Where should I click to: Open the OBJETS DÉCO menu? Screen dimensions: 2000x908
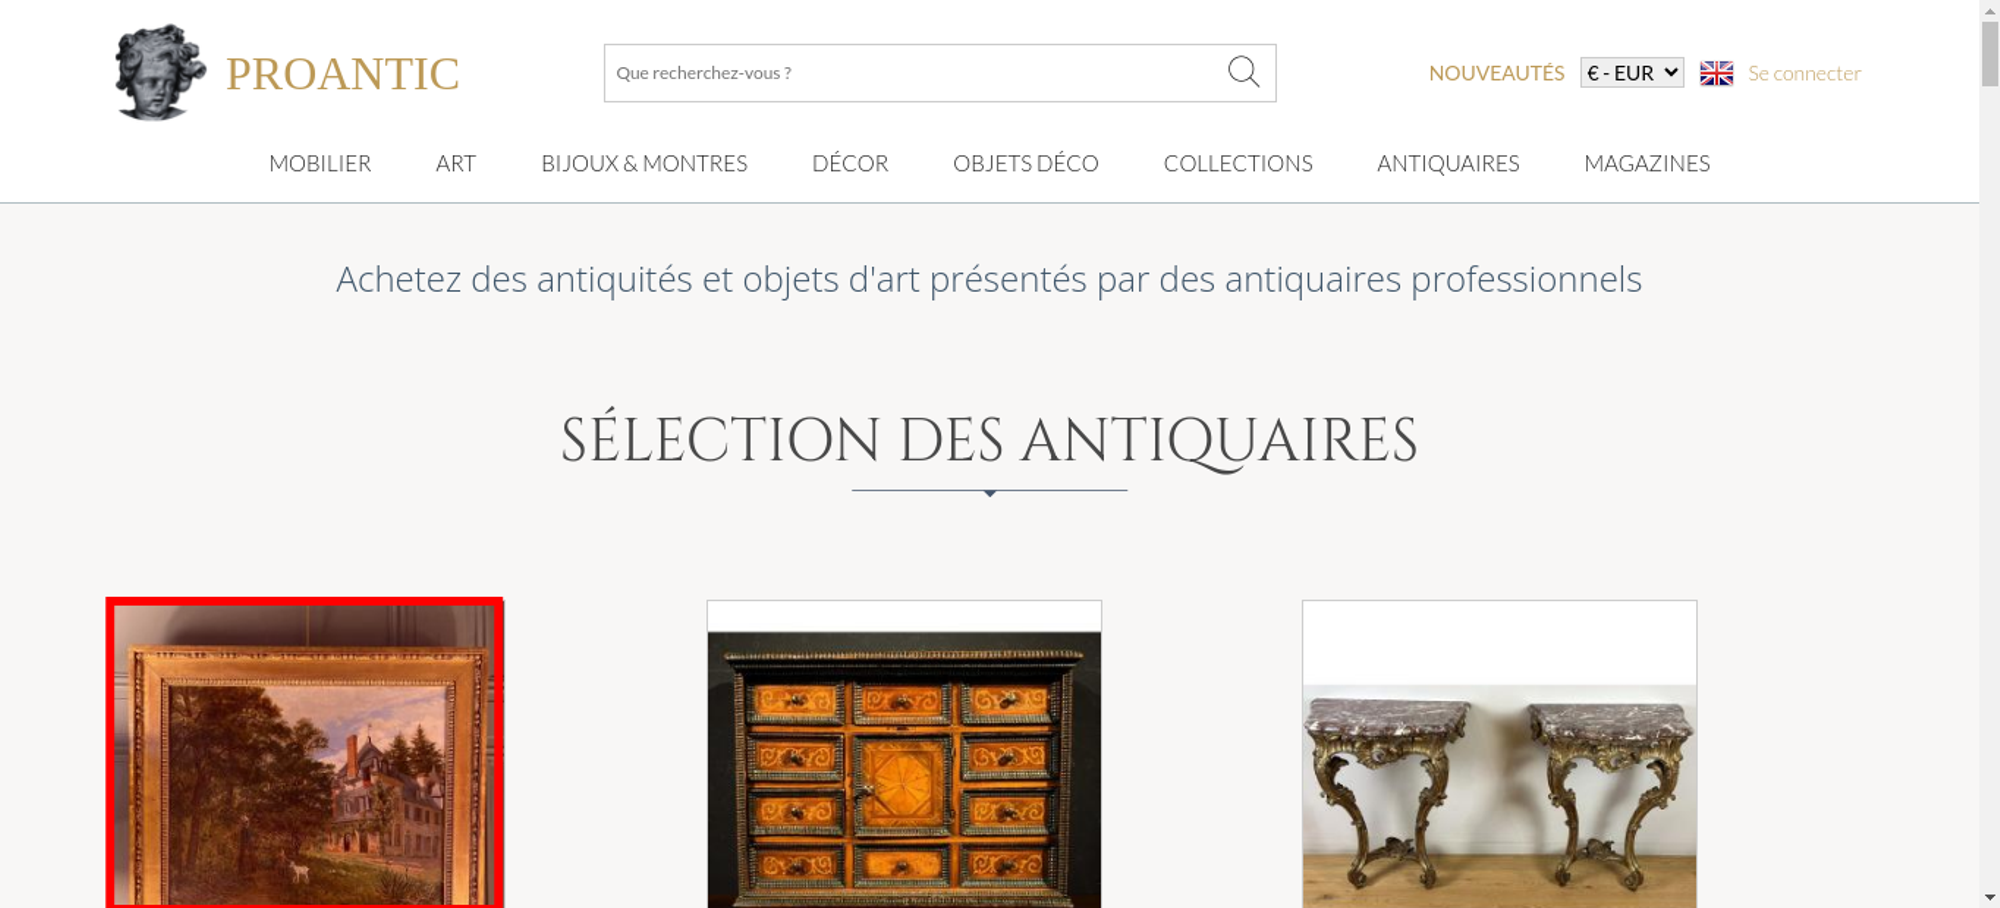(x=1026, y=163)
